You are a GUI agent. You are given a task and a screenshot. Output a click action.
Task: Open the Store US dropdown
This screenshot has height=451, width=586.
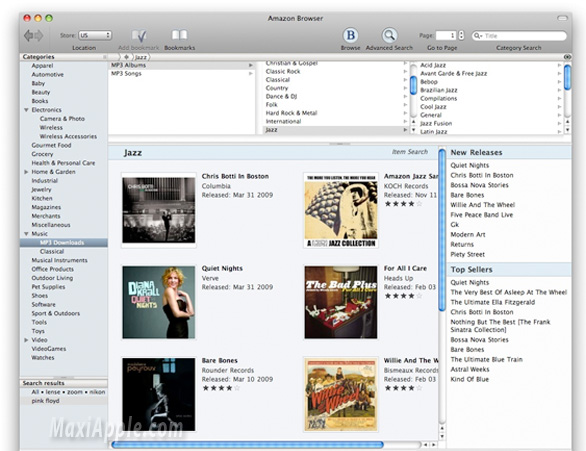pyautogui.click(x=95, y=35)
